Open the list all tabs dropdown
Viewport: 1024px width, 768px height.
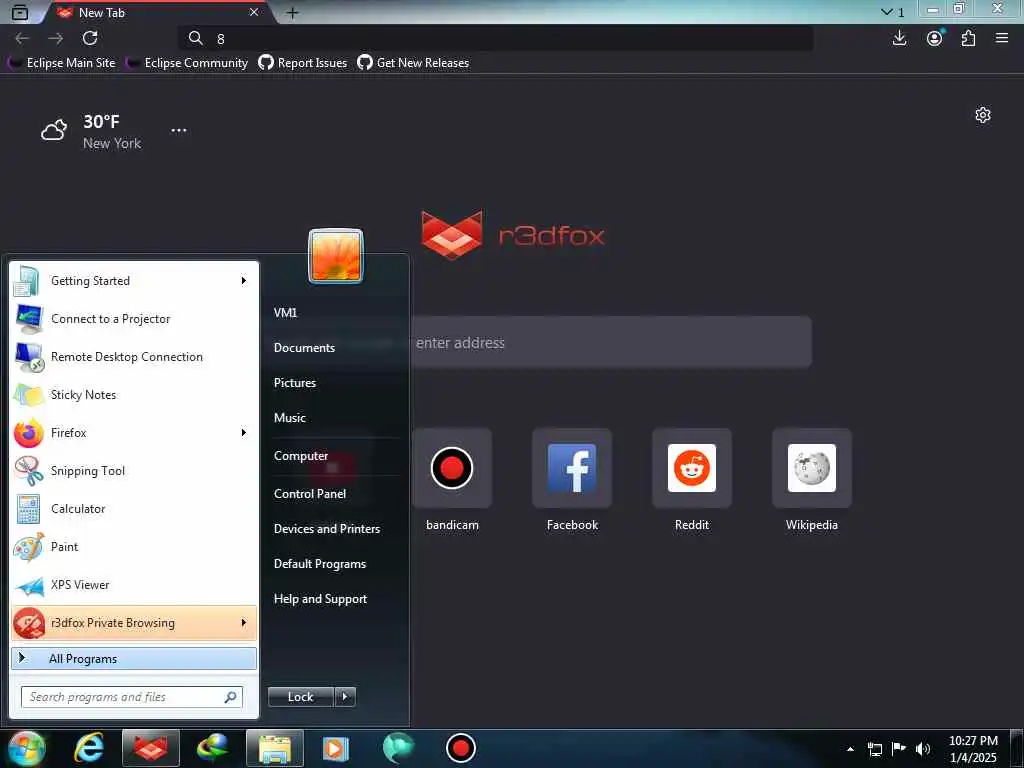[893, 12]
